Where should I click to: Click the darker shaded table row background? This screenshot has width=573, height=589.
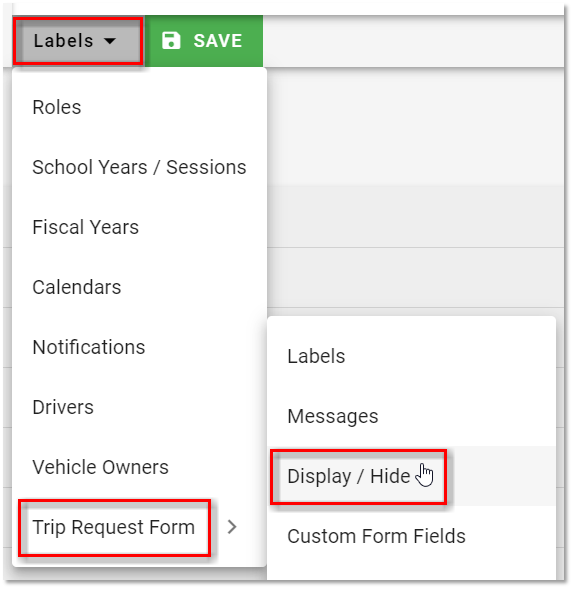pyautogui.click(x=415, y=216)
